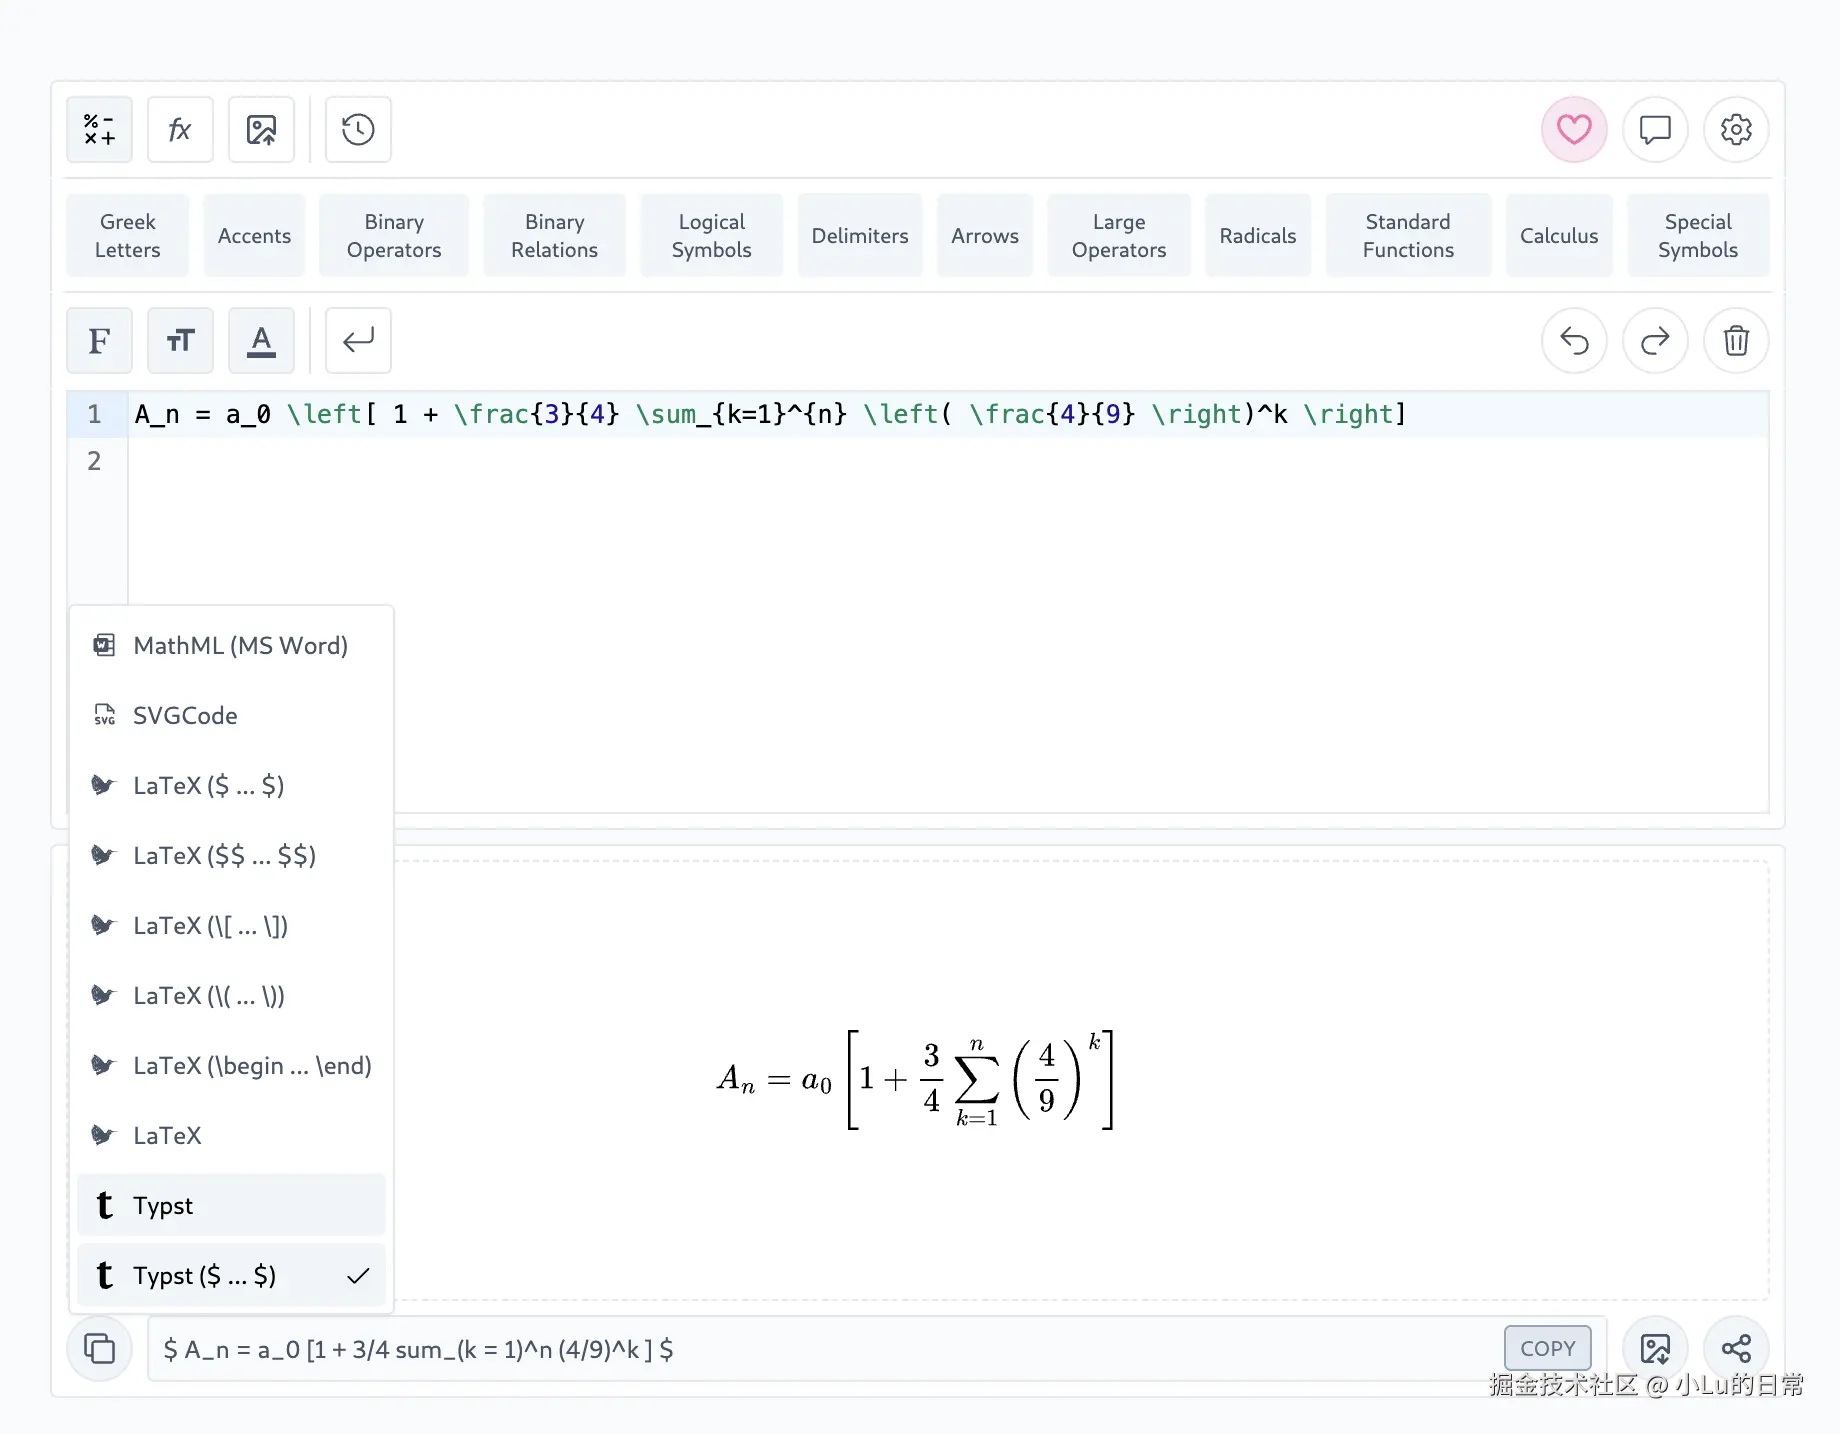Toggle the output format selector button
The width and height of the screenshot is (1840, 1434).
click(99, 1349)
